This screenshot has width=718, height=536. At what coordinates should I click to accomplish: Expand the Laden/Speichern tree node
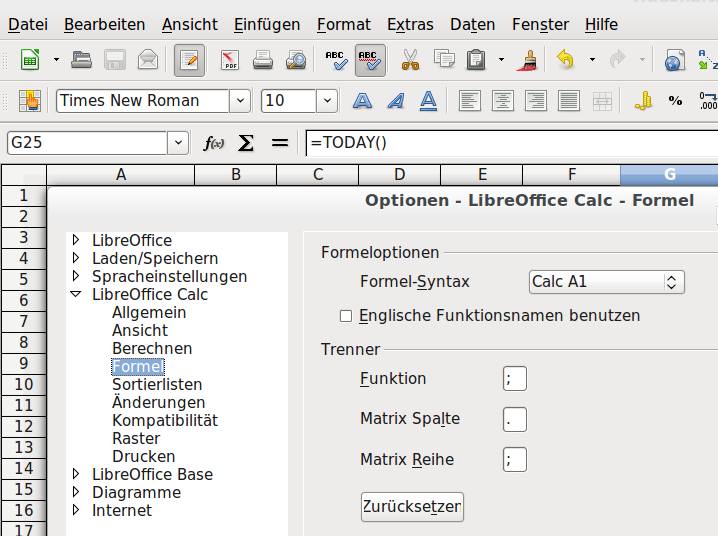point(76,258)
